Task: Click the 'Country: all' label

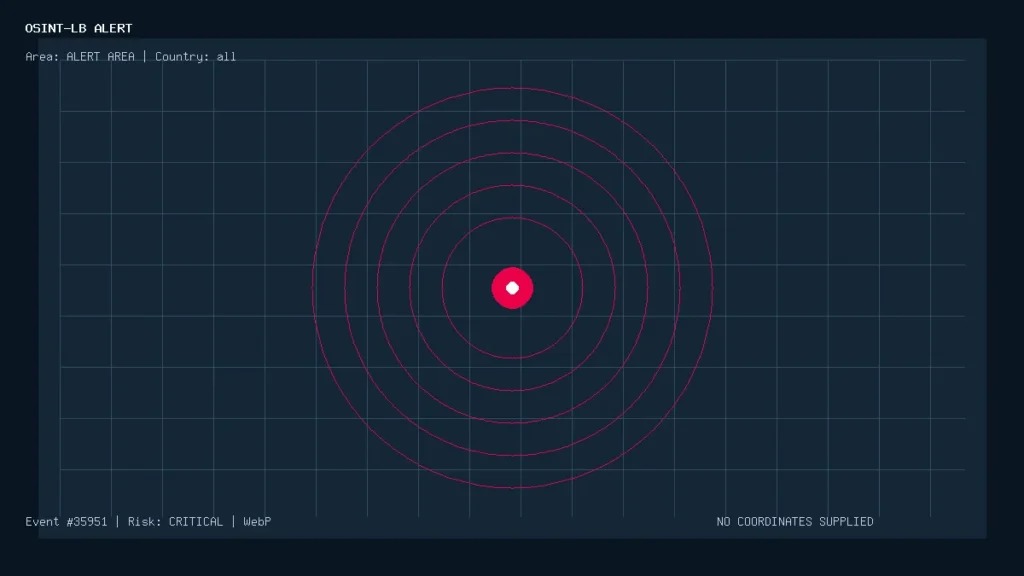Action: pyautogui.click(x=195, y=57)
